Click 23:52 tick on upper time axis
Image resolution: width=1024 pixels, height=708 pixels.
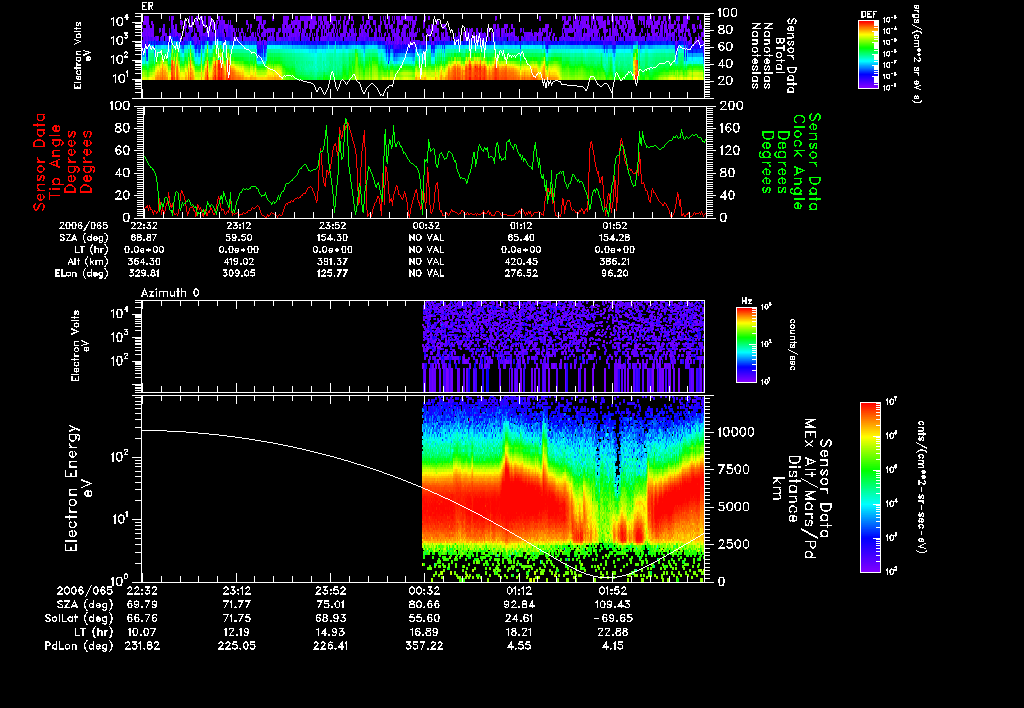330,226
